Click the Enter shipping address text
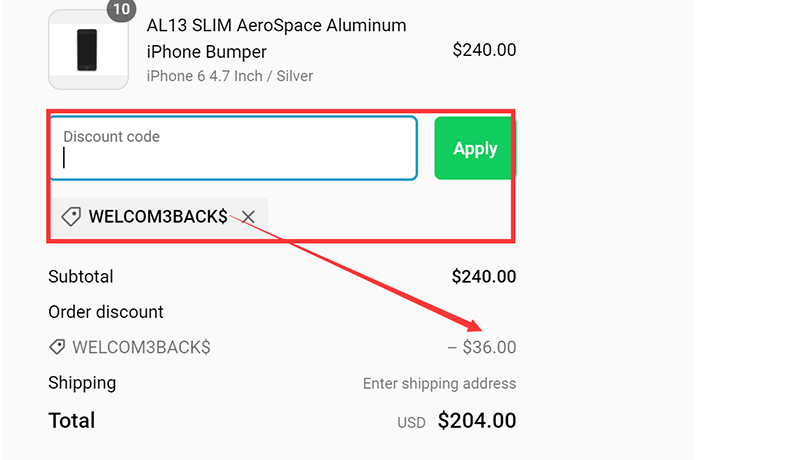Image resolution: width=800 pixels, height=460 pixels. click(439, 384)
